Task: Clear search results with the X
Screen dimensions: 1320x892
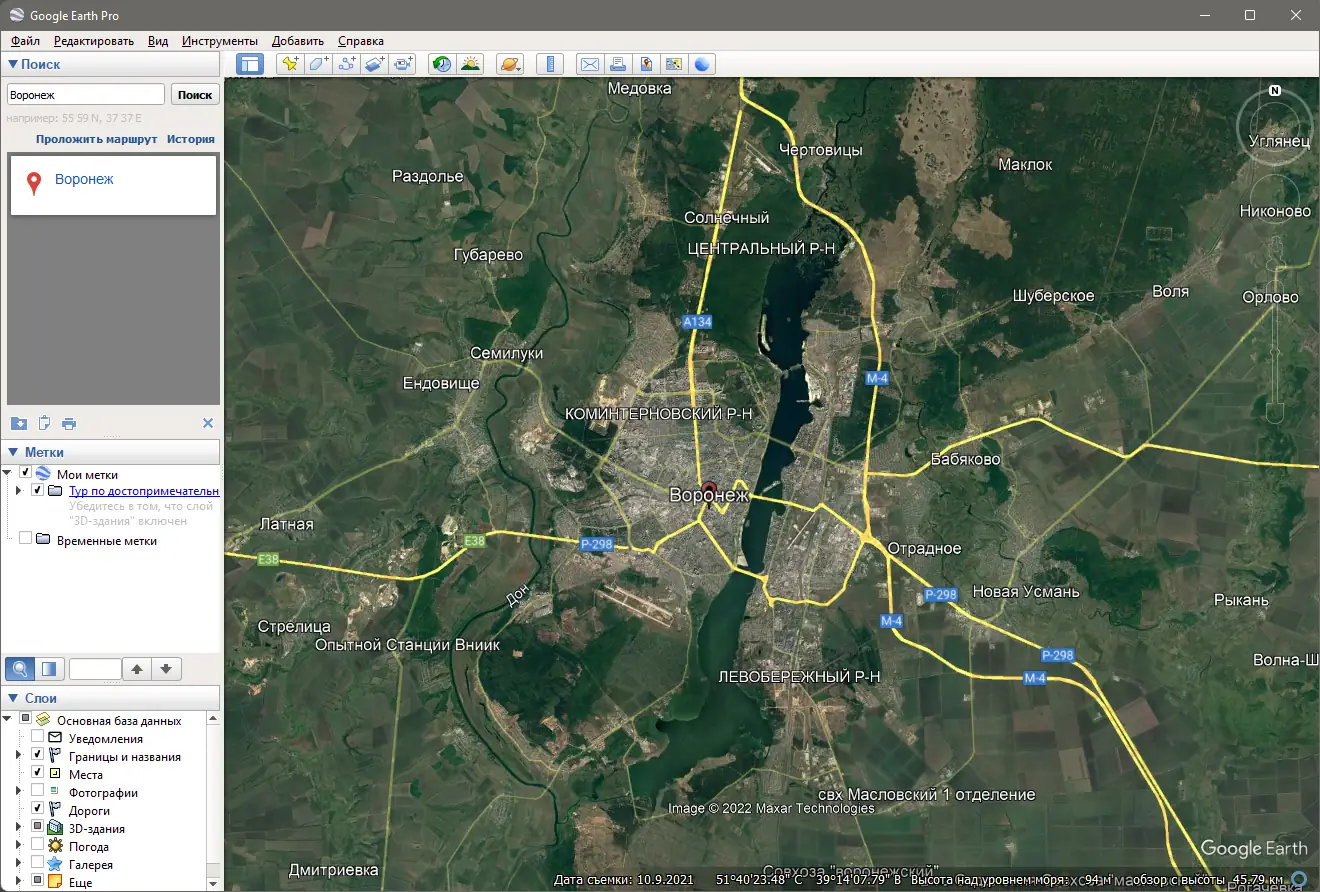Action: click(x=208, y=423)
